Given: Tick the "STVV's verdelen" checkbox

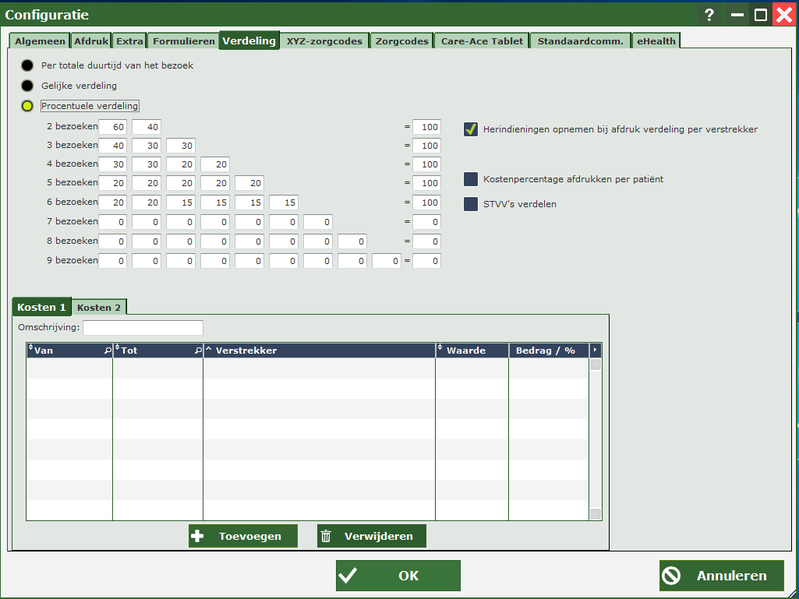Looking at the screenshot, I should coord(471,204).
